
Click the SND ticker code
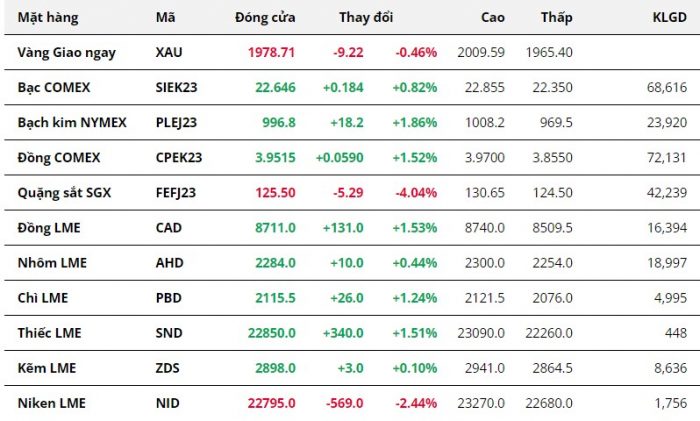click(170, 332)
